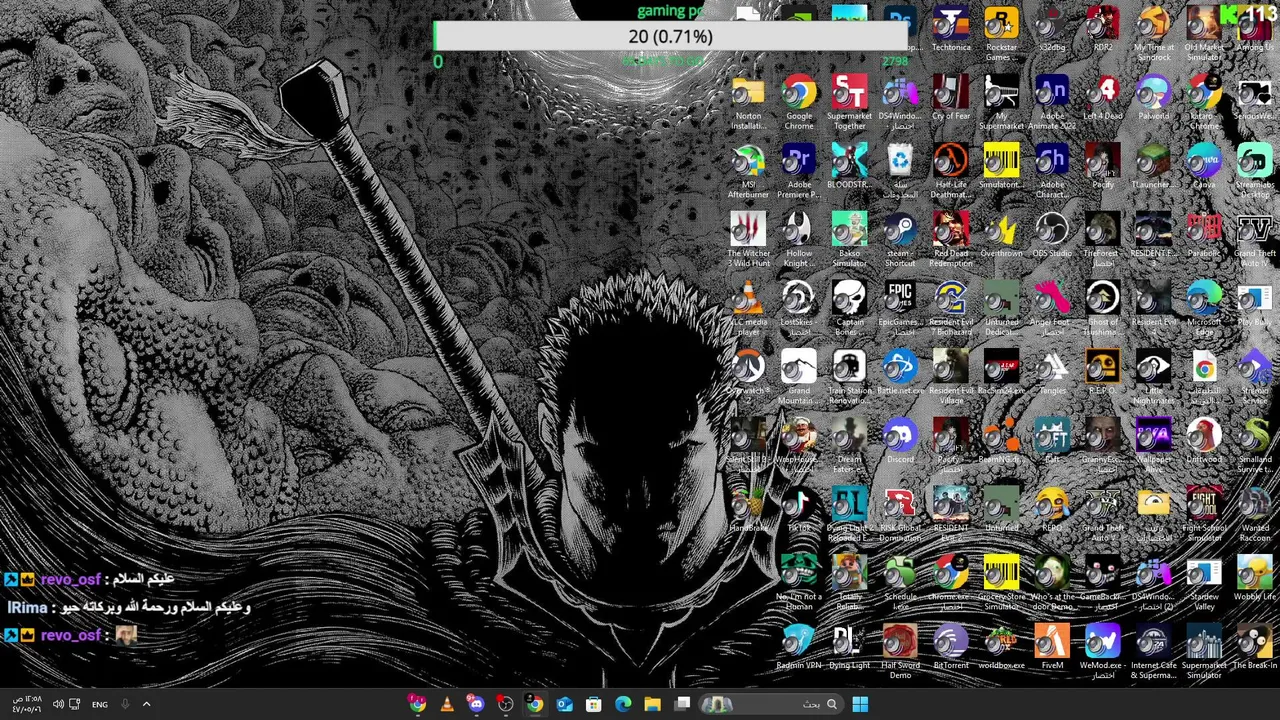Switch the ENG input language indicator
Screen dimensions: 1280x720
click(x=100, y=704)
